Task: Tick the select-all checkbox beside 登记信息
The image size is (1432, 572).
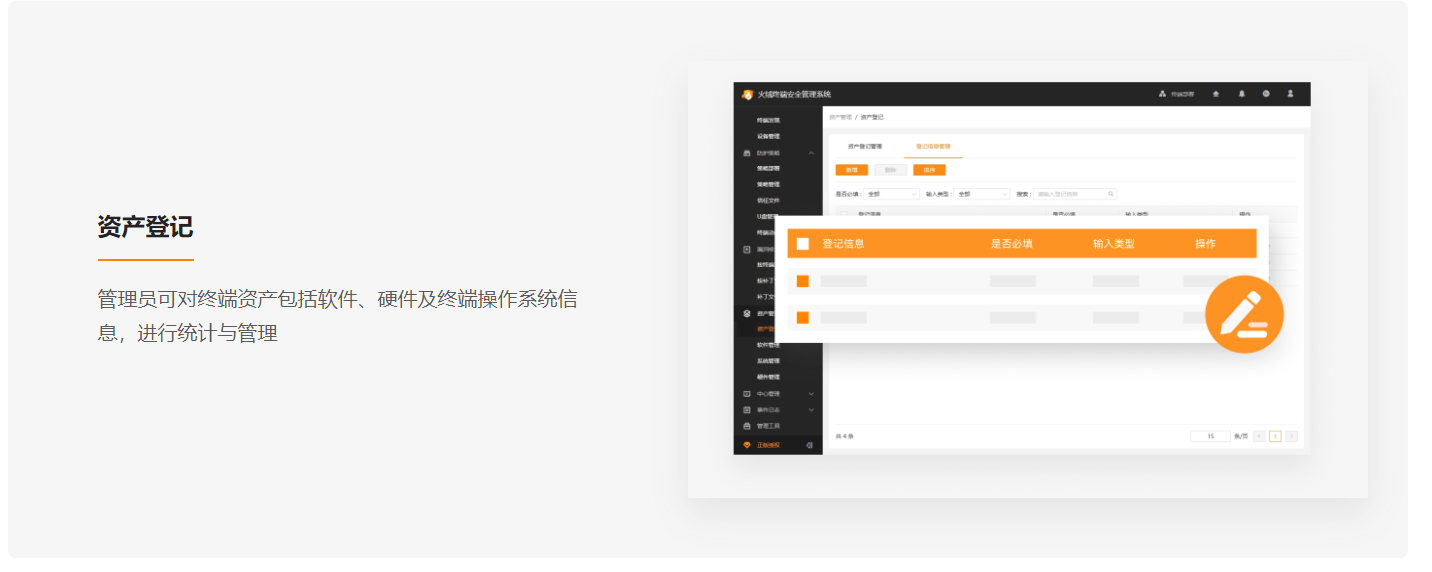Action: point(802,244)
